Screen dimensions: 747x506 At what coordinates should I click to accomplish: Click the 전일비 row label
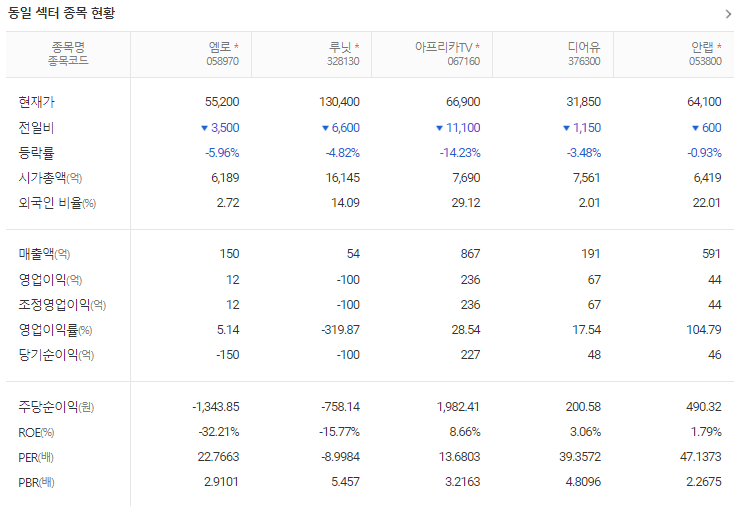tap(36, 128)
